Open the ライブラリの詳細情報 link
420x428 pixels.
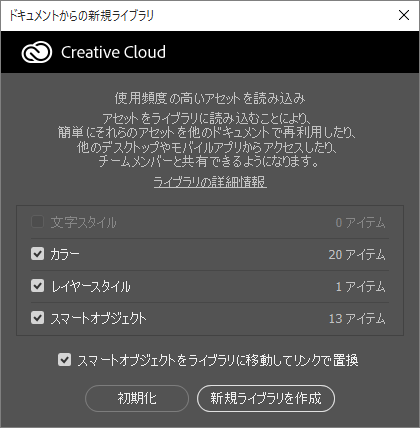tap(210, 182)
